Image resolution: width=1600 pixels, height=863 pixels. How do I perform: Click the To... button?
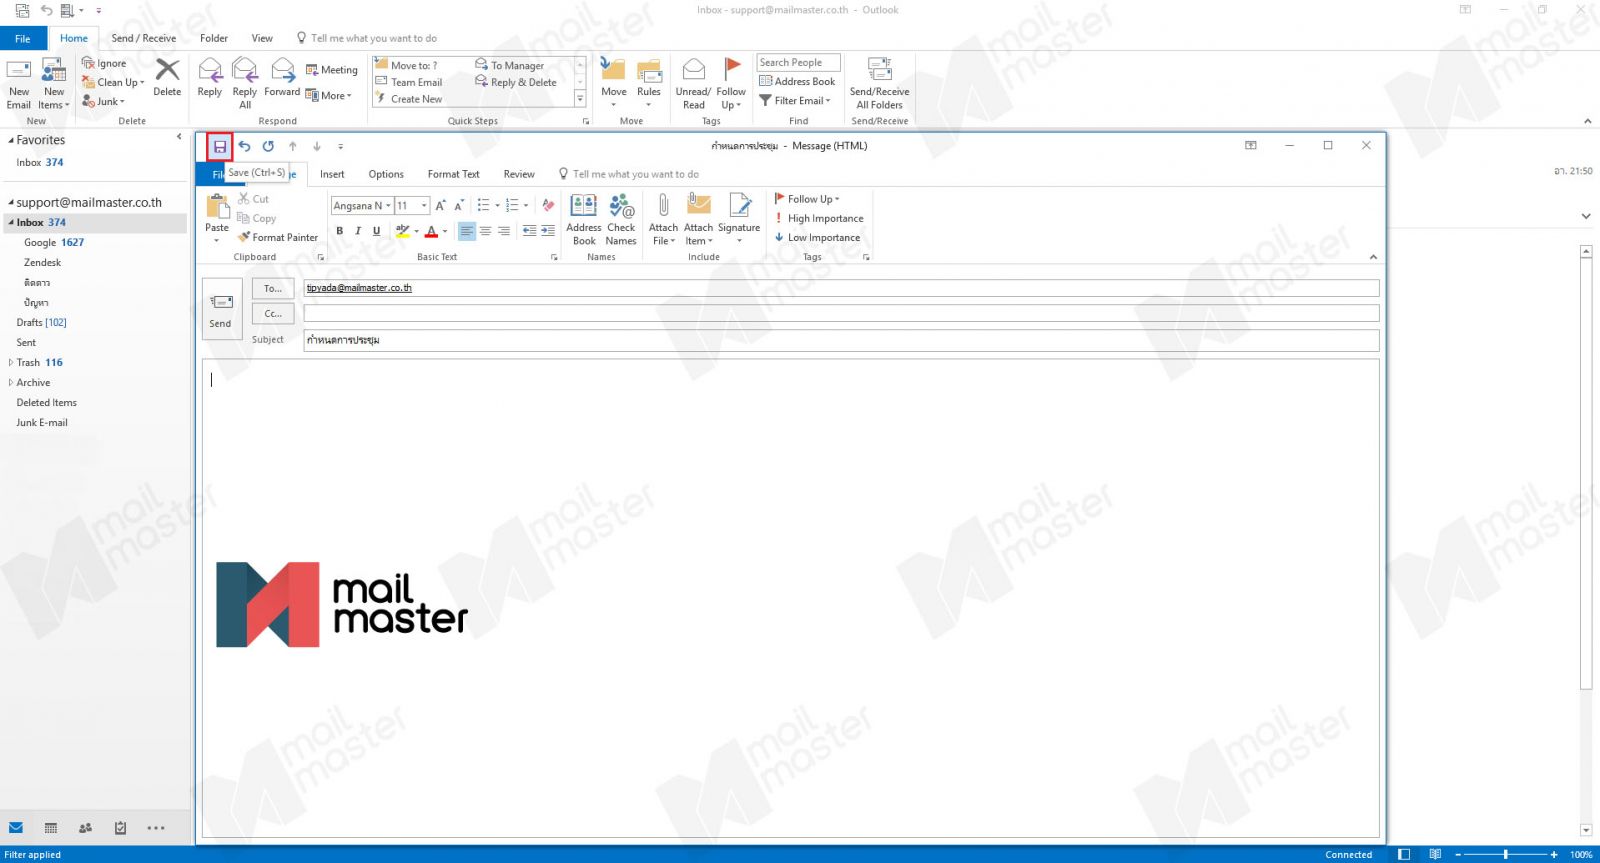[x=273, y=288]
